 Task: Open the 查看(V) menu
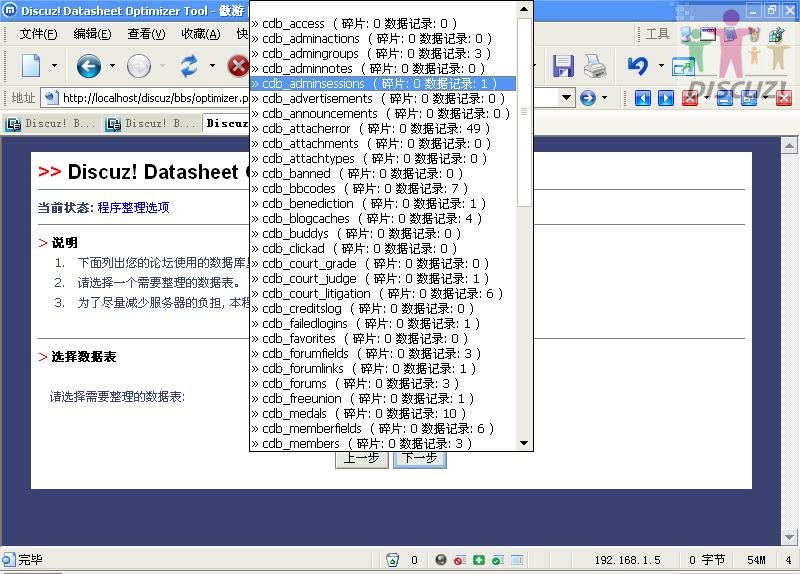146,34
